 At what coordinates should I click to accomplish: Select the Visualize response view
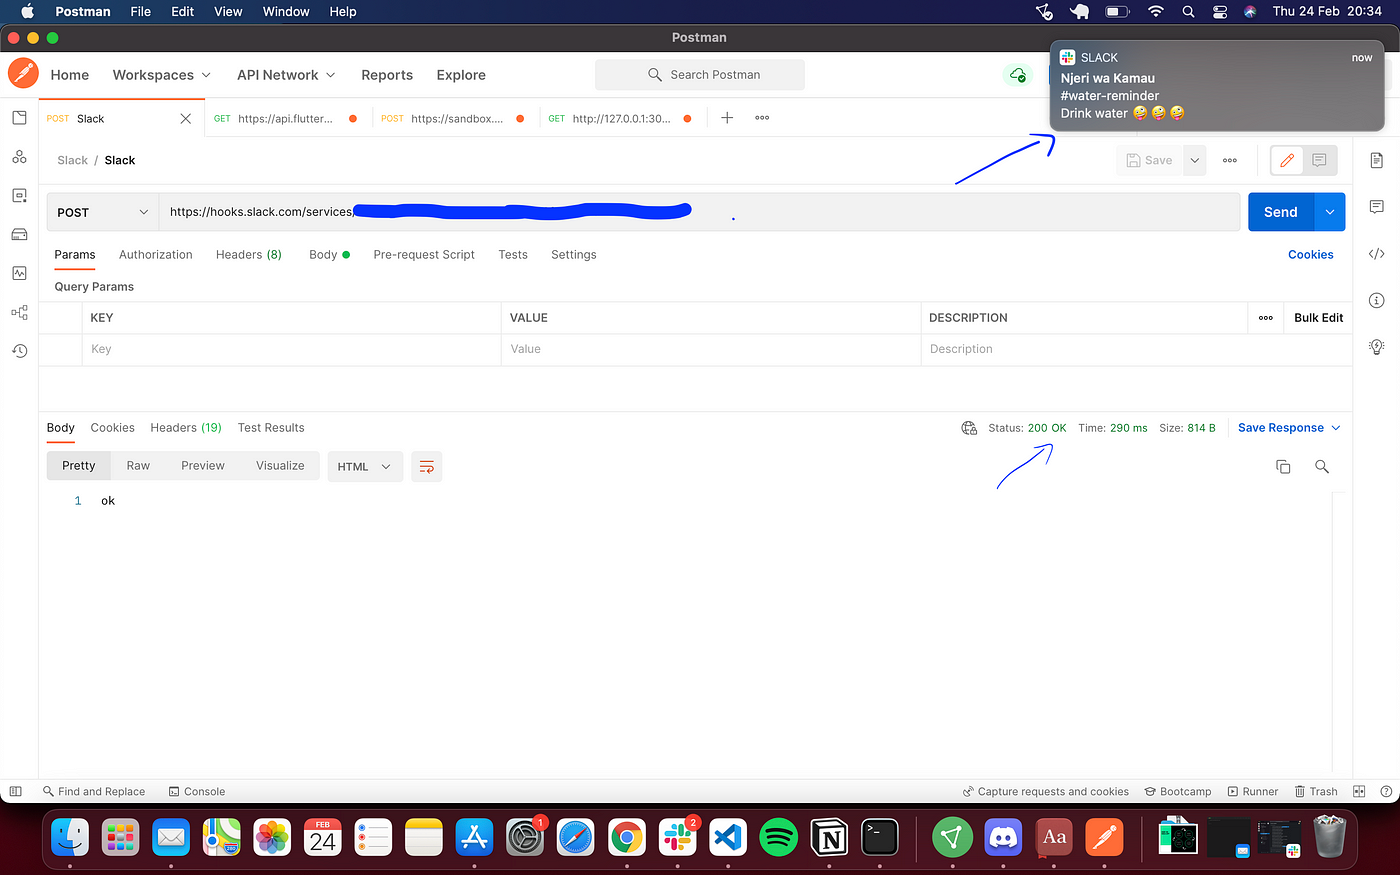(x=280, y=466)
